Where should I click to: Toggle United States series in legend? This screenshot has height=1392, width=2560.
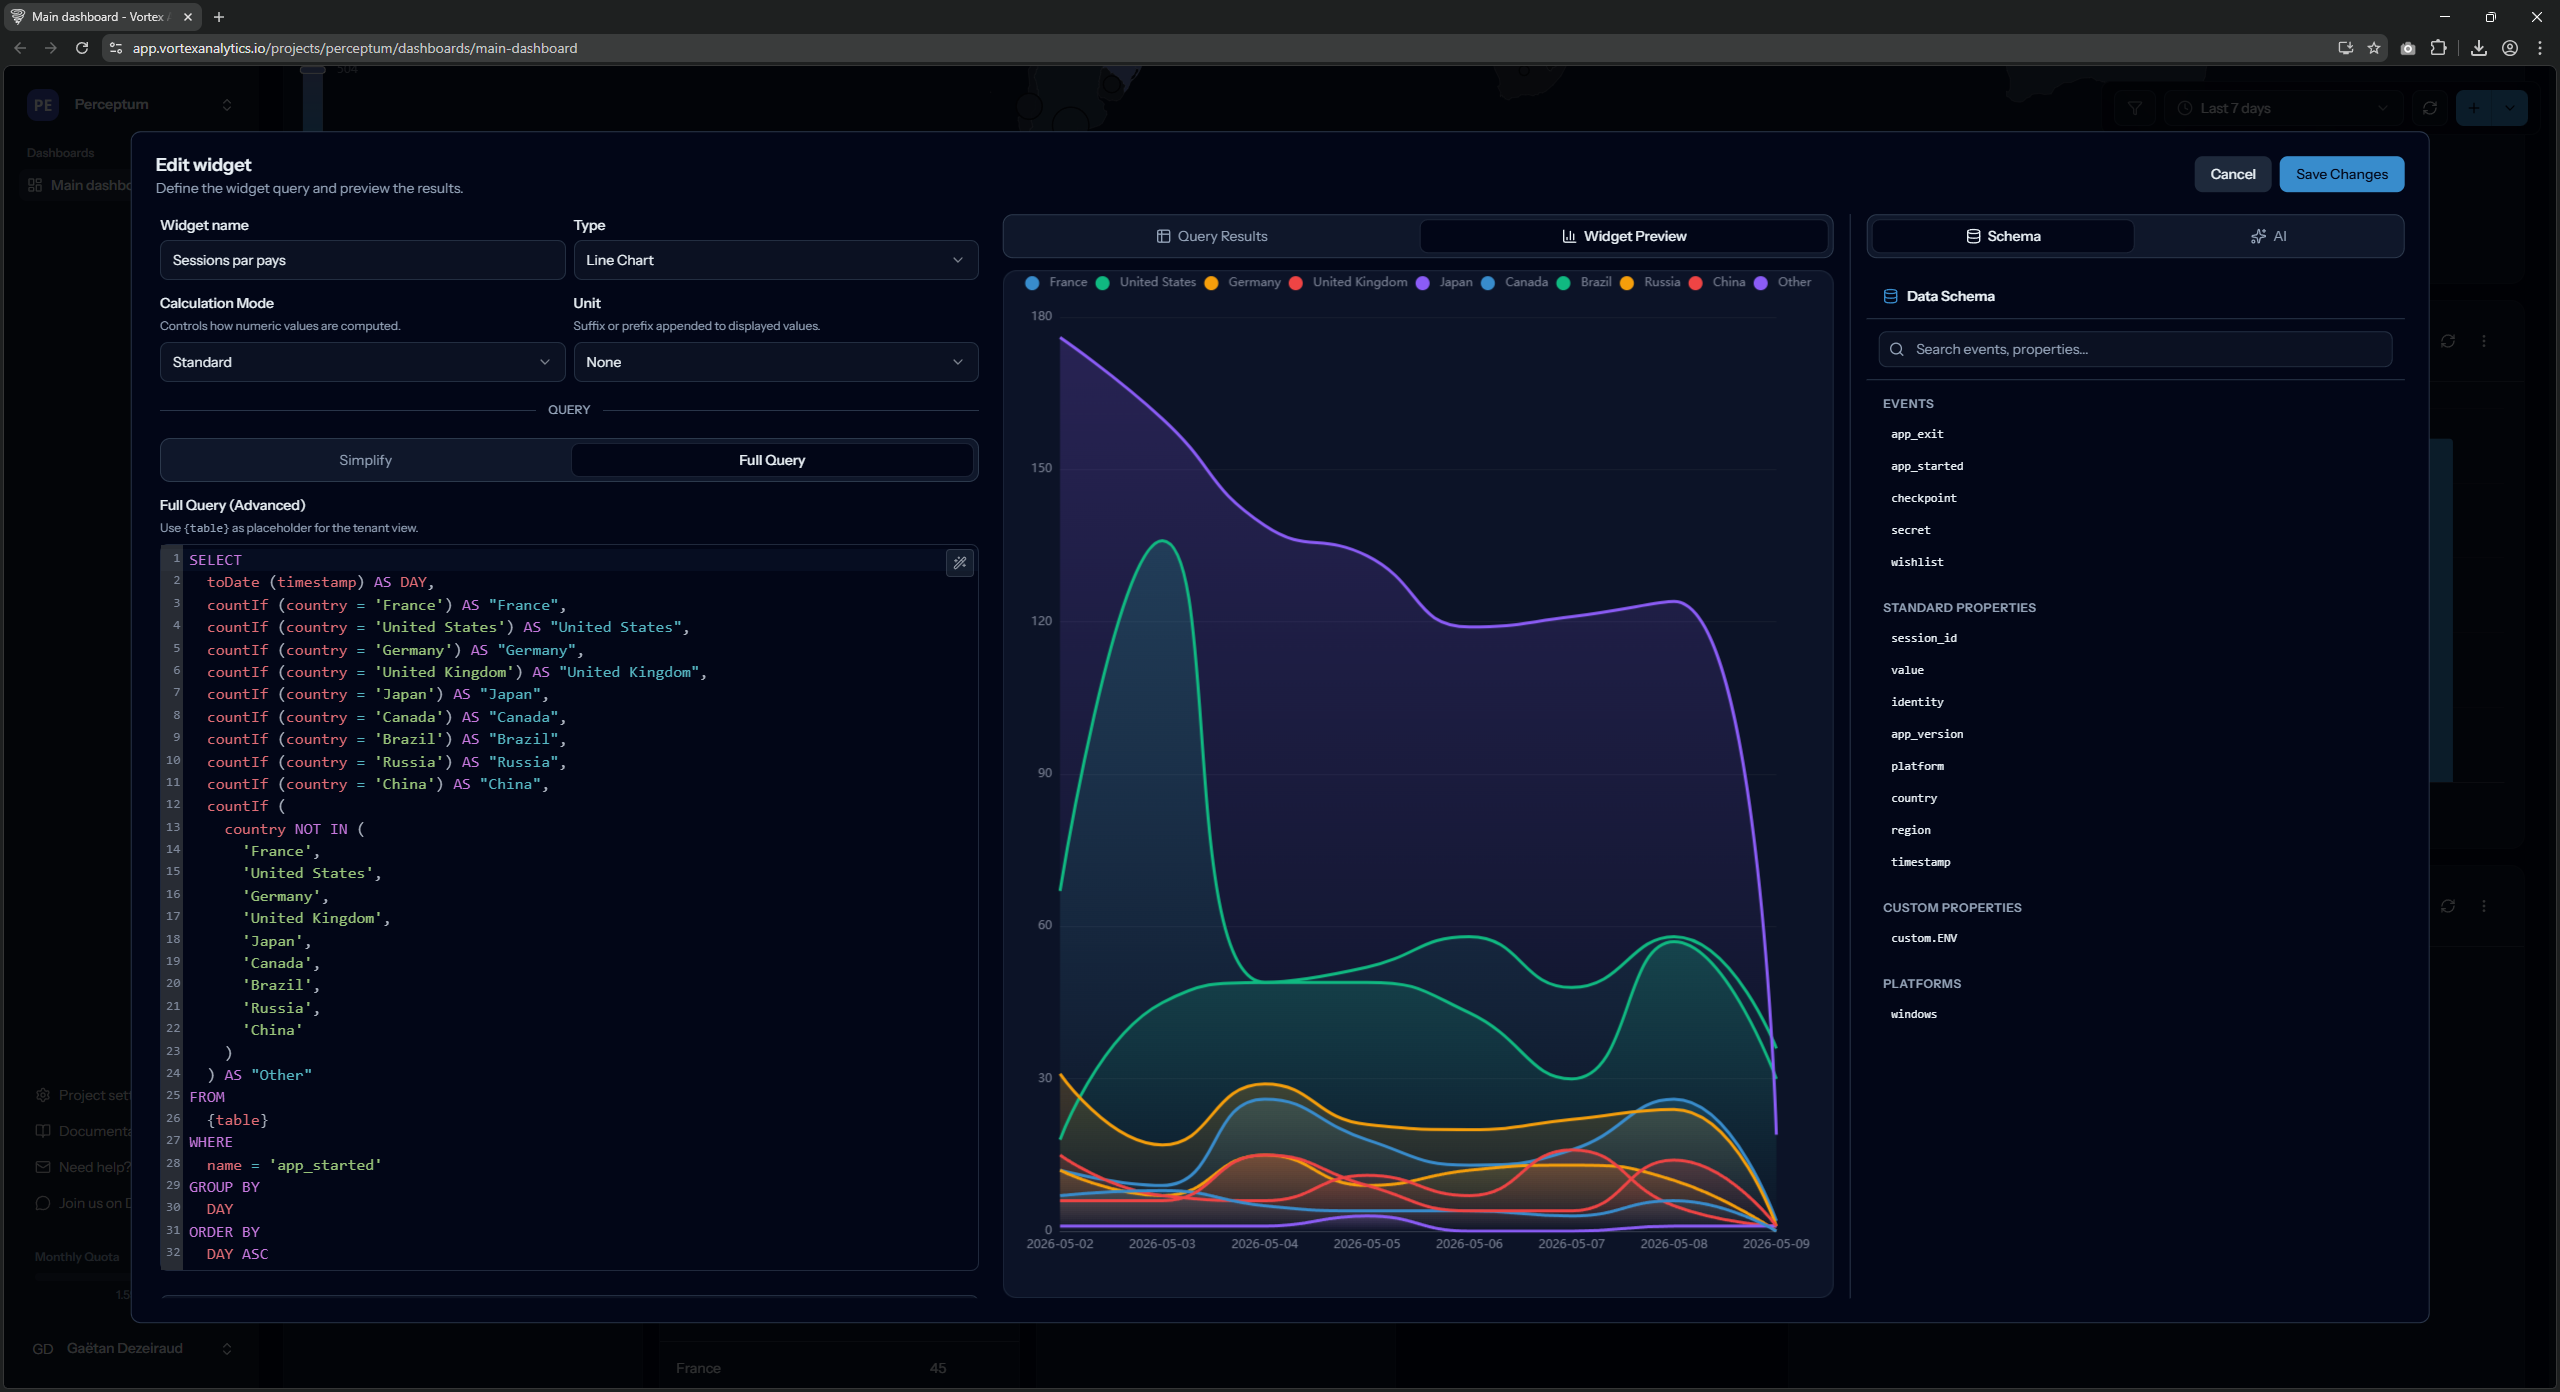tap(1146, 282)
